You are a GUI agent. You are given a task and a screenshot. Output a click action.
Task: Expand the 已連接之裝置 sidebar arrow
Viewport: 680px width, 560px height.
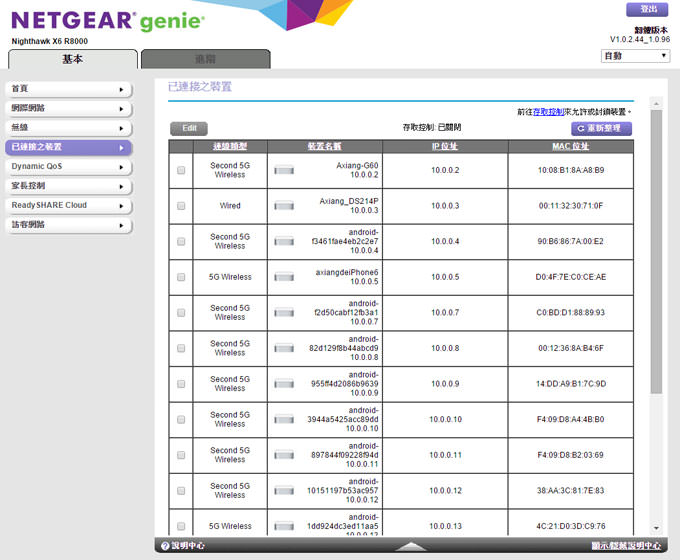[121, 148]
